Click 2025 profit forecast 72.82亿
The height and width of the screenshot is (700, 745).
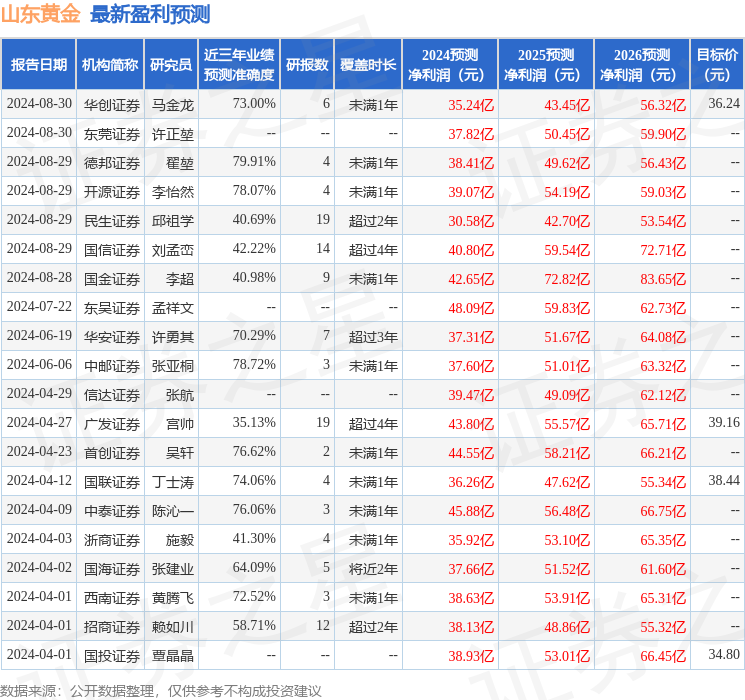567,279
